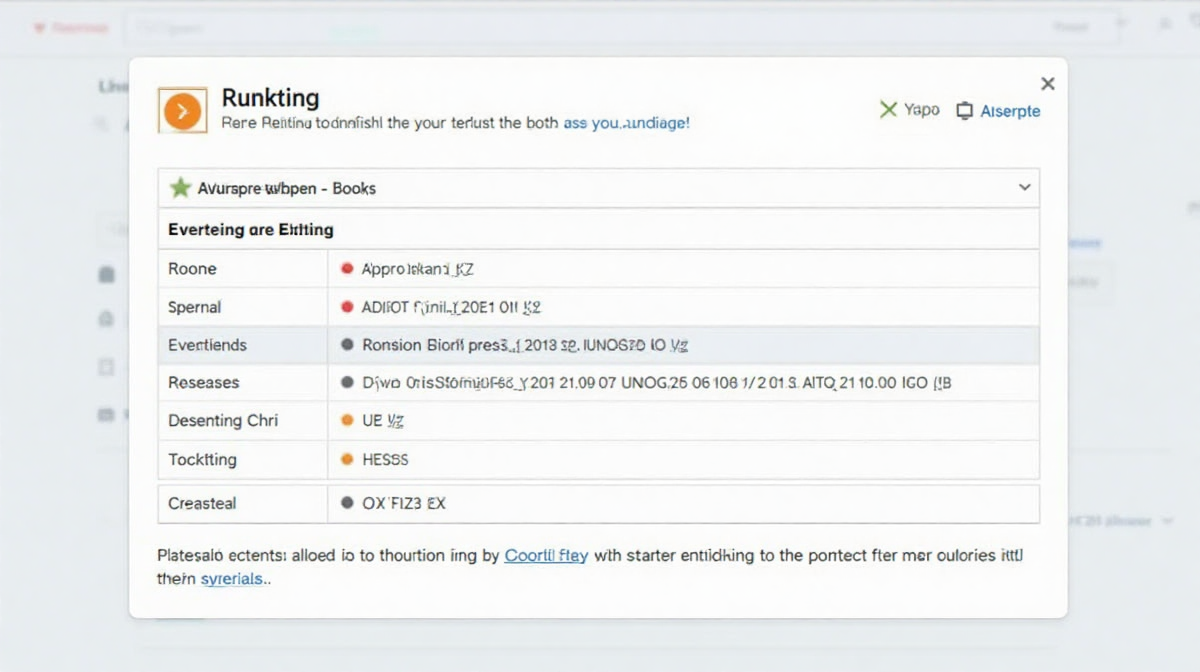Click the 'Appro lskani KZ' value
Screen dimensions: 1200x672
pyautogui.click(x=417, y=269)
